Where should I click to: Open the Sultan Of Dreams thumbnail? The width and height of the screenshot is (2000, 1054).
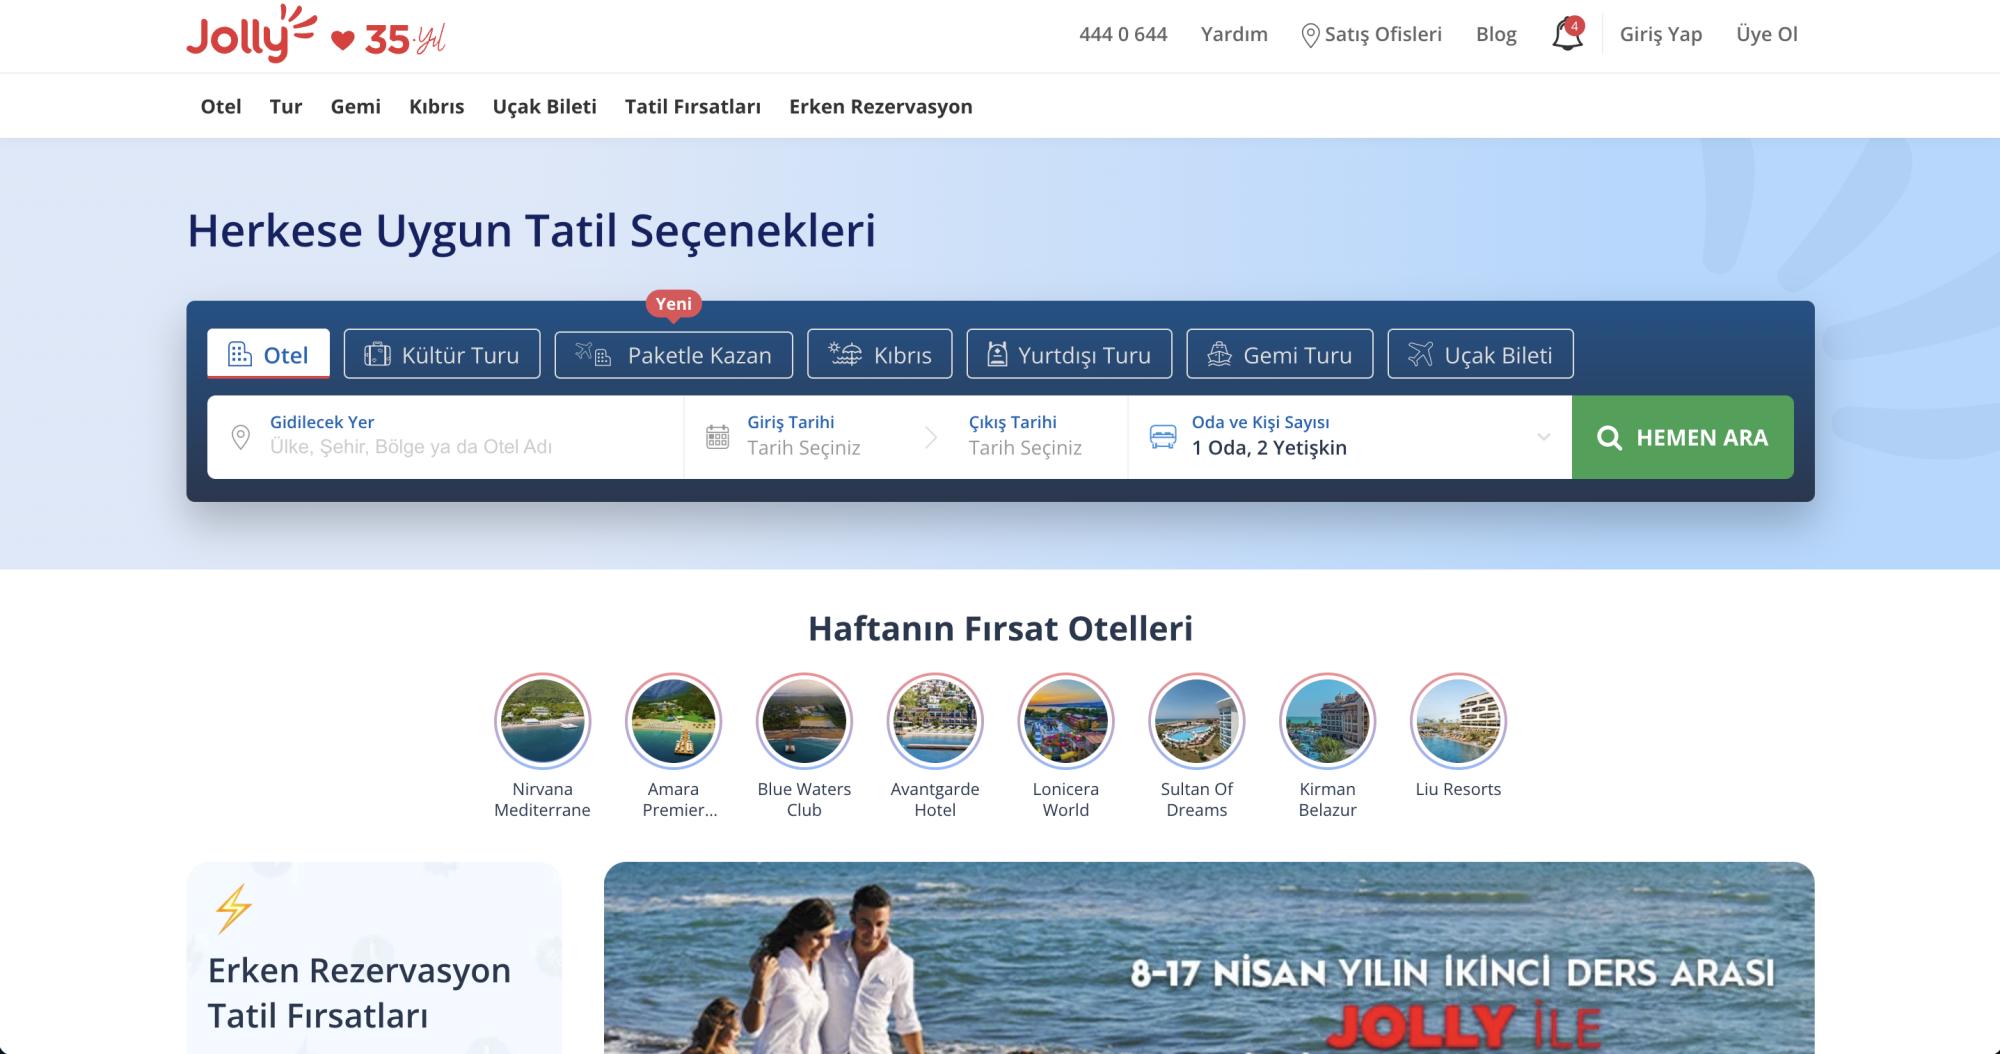pyautogui.click(x=1197, y=720)
